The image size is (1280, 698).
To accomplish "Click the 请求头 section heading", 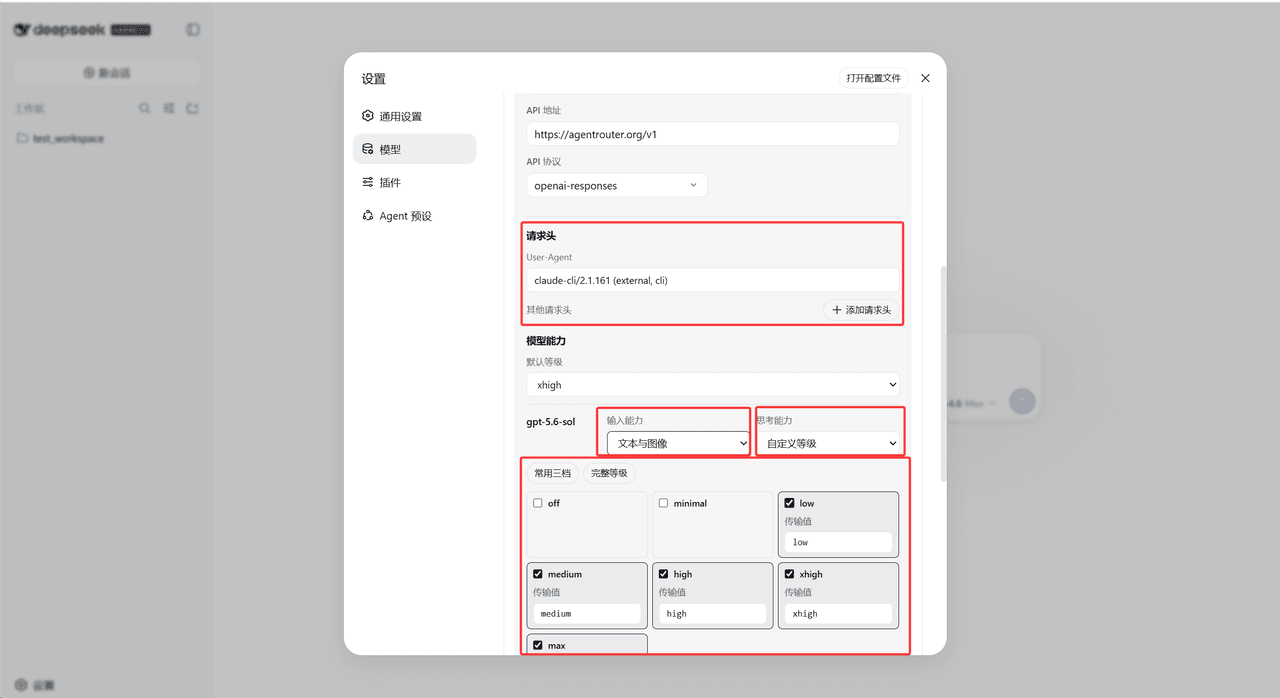I will (541, 236).
